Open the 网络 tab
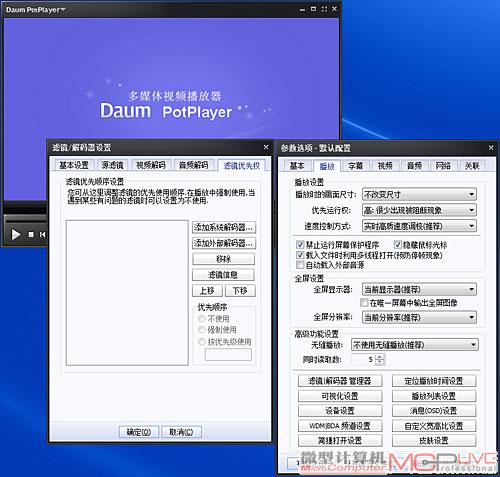Image resolution: width=500 pixels, height=477 pixels. [443, 166]
